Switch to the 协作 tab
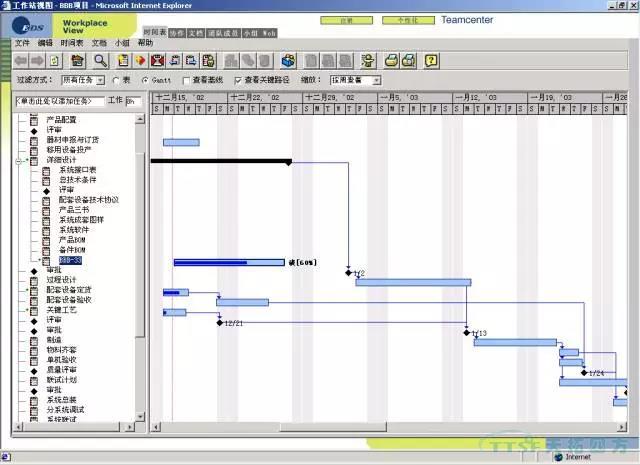This screenshot has height=465, width=640. click(x=176, y=33)
